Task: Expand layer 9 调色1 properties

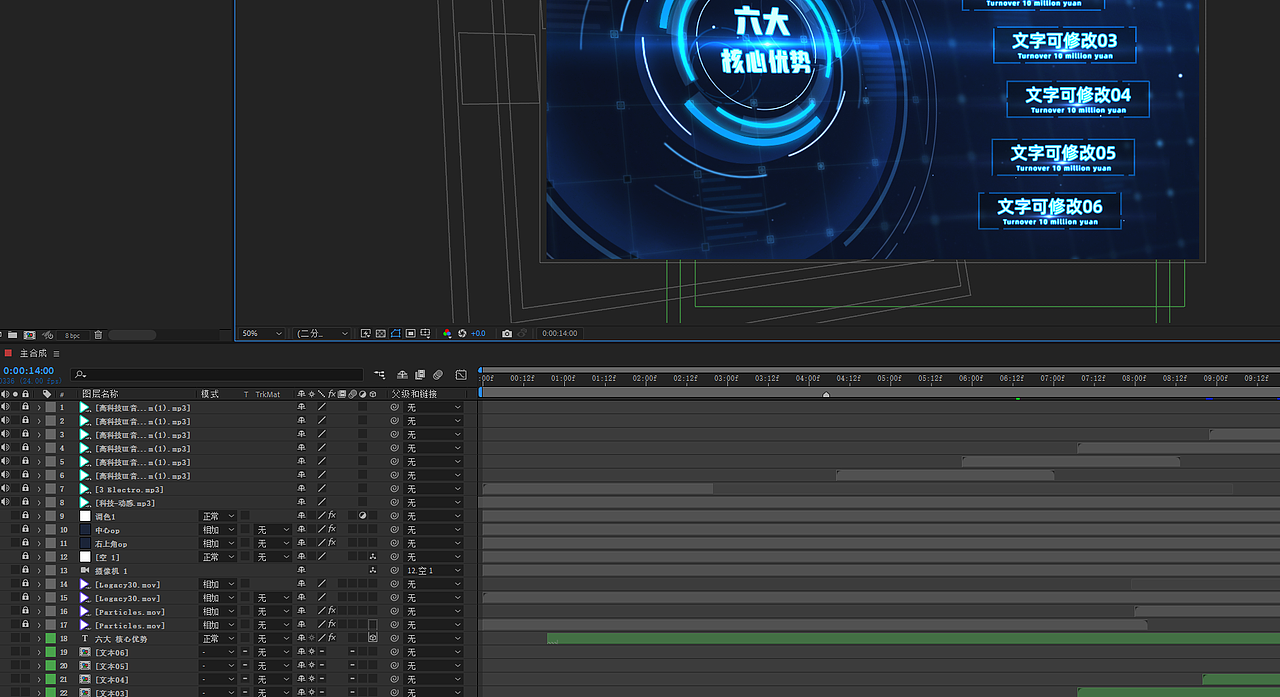Action: [39, 516]
